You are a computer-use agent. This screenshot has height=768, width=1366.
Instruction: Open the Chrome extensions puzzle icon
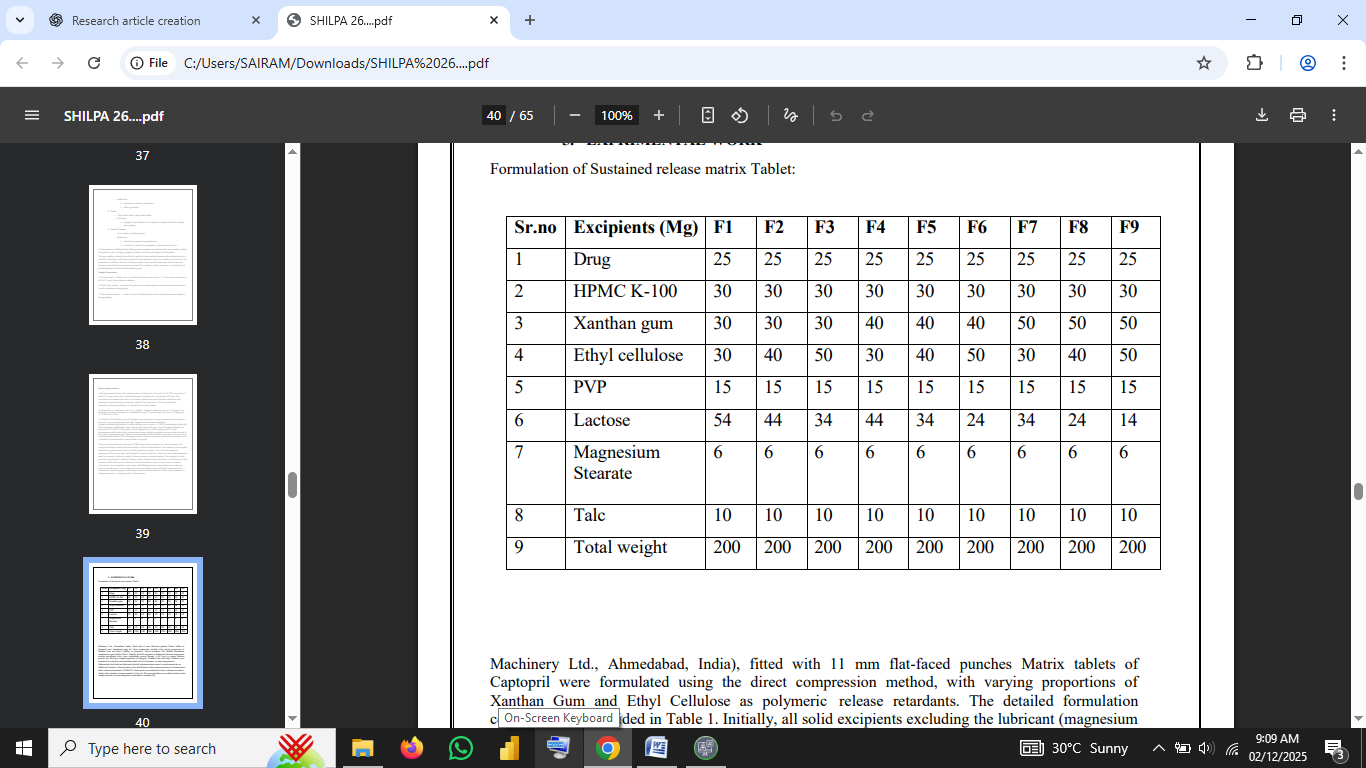click(x=1254, y=63)
